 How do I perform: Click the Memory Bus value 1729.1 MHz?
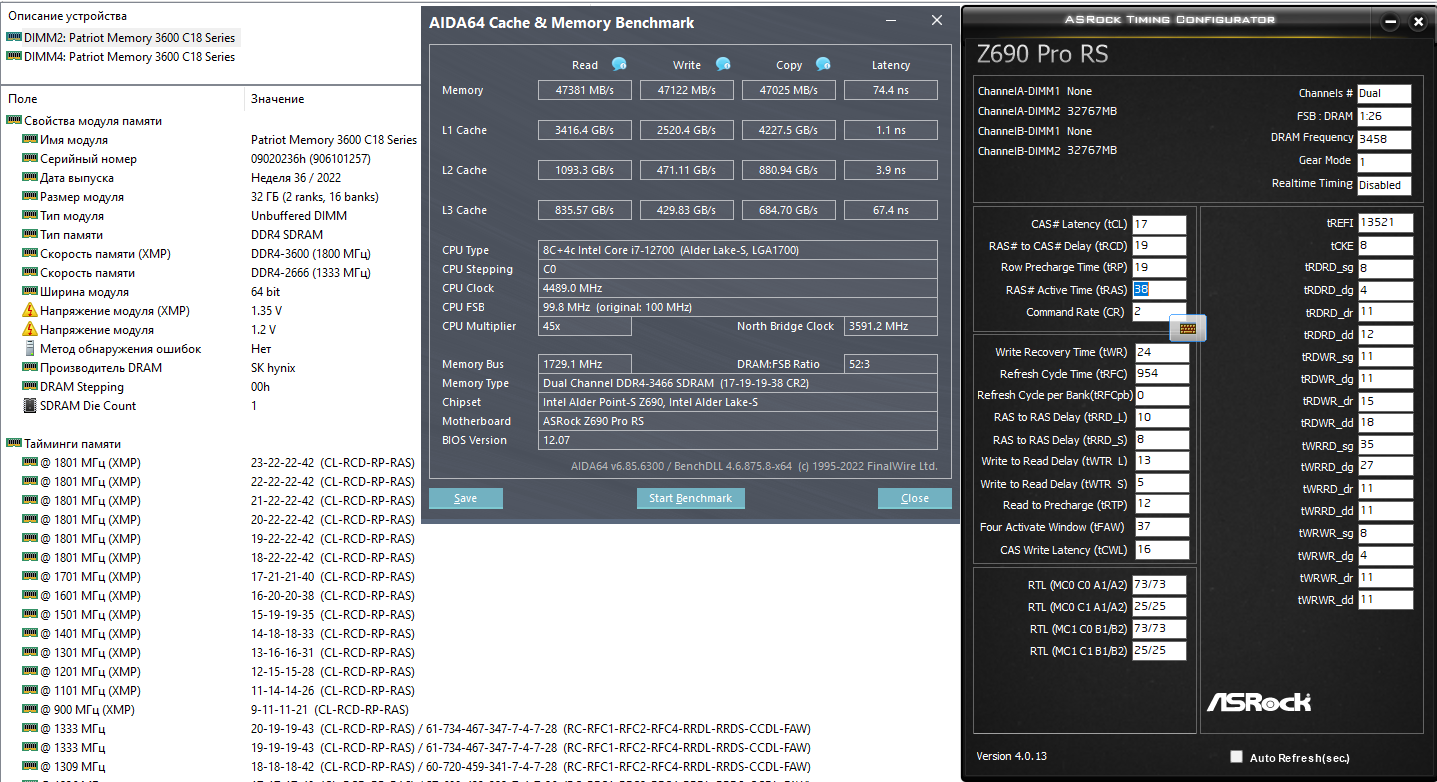click(584, 364)
